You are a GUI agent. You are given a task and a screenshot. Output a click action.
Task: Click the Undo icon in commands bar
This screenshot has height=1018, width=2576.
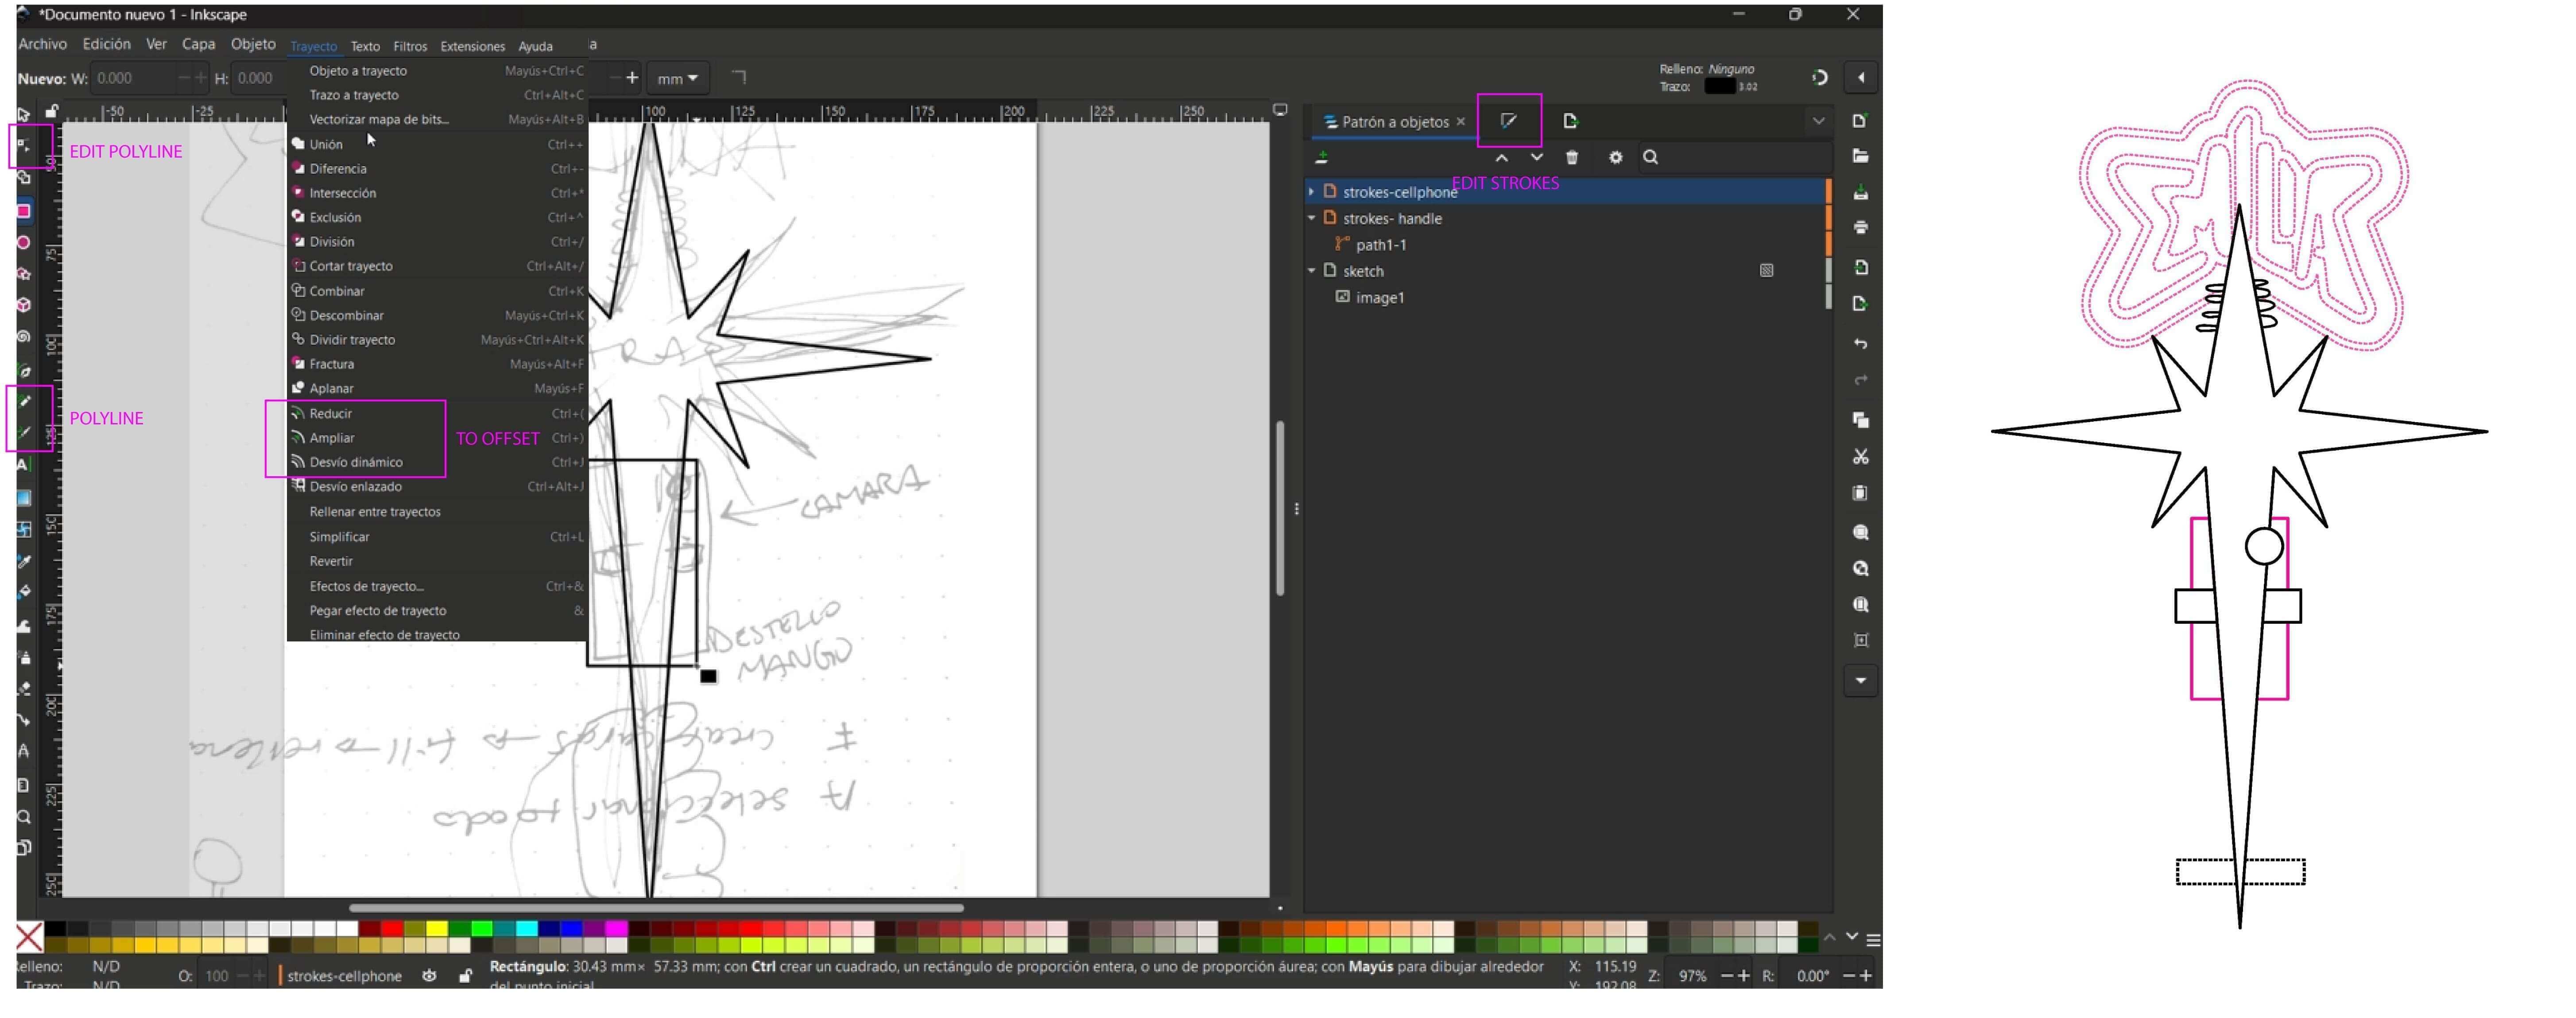[1861, 344]
